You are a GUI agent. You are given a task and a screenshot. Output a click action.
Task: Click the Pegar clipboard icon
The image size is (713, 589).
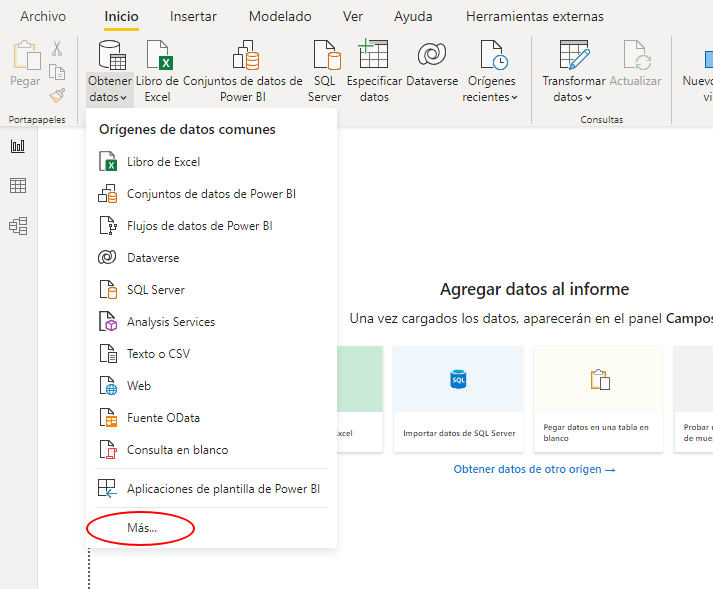[26, 55]
